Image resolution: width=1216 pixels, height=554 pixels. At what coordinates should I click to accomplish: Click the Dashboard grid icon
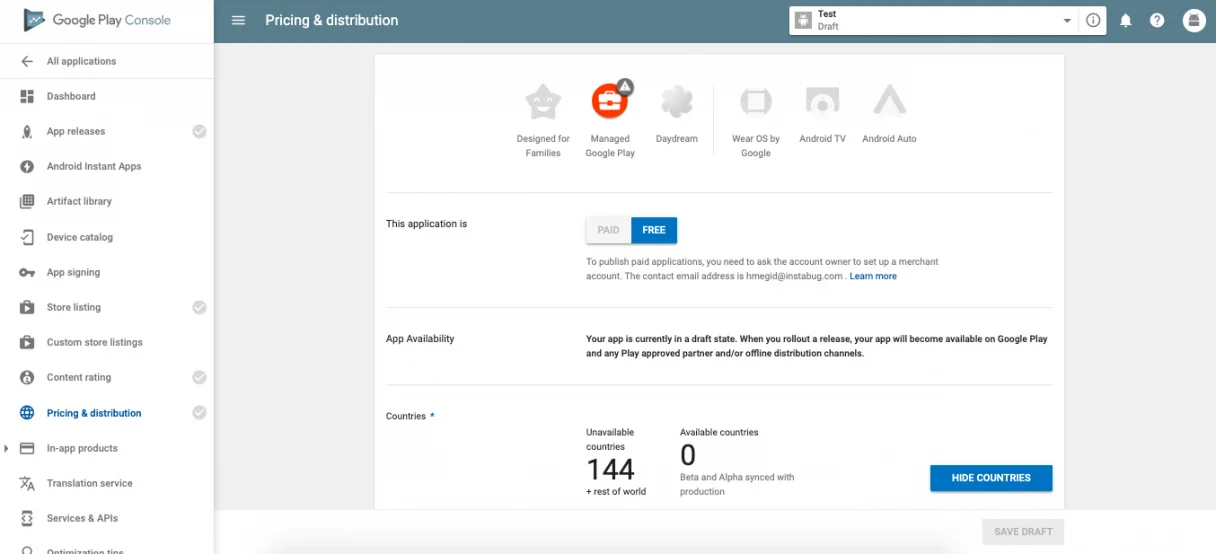coord(27,96)
